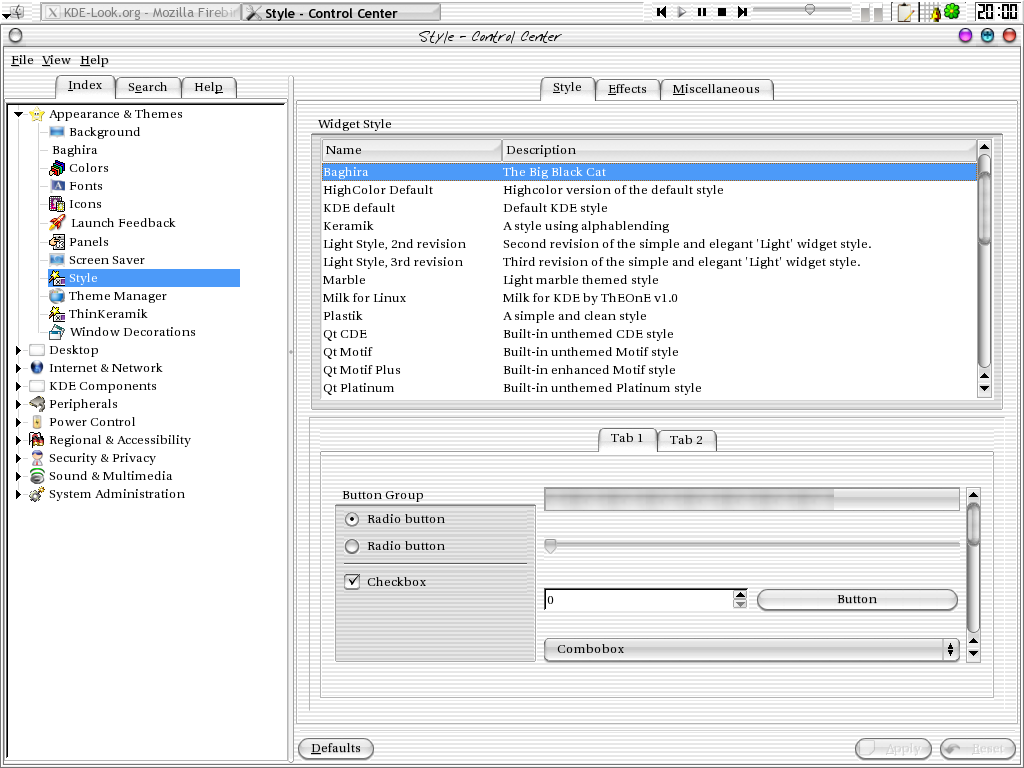Expand the Security & Privacy category

[18, 458]
